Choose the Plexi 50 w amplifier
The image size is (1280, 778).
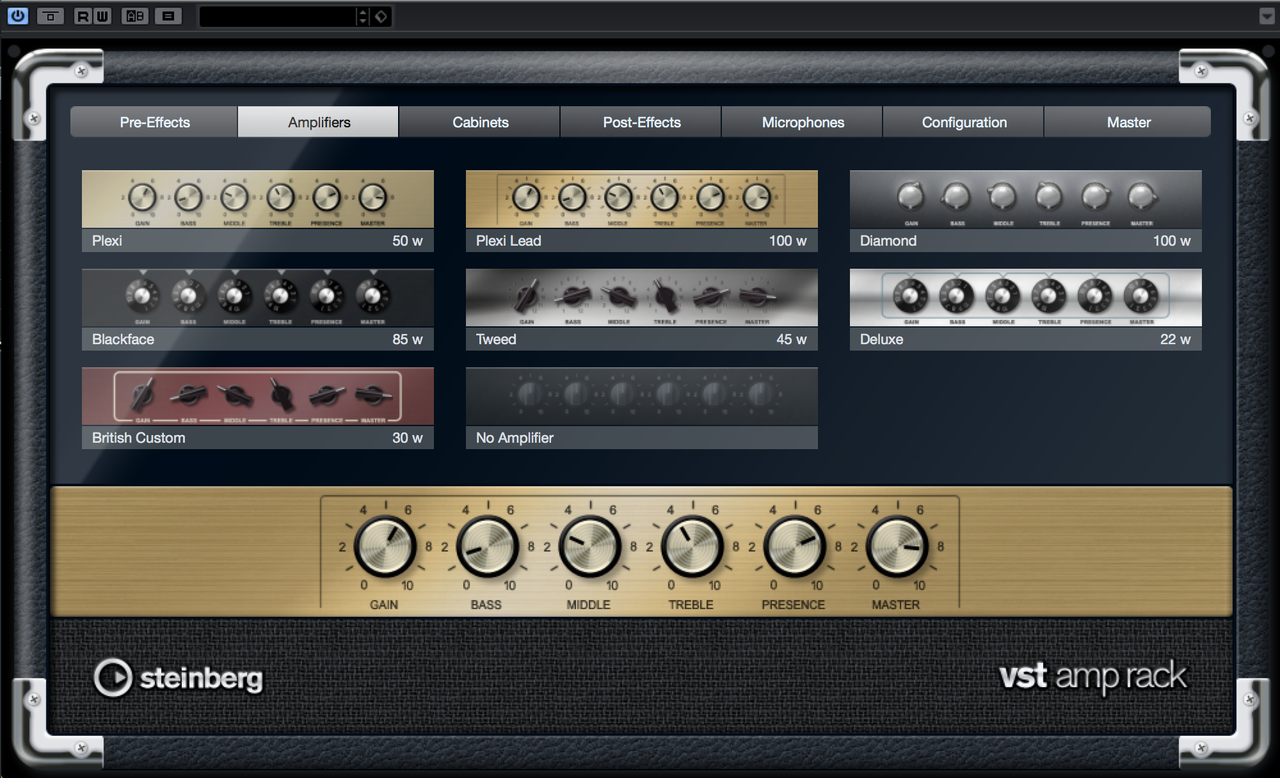(x=258, y=211)
